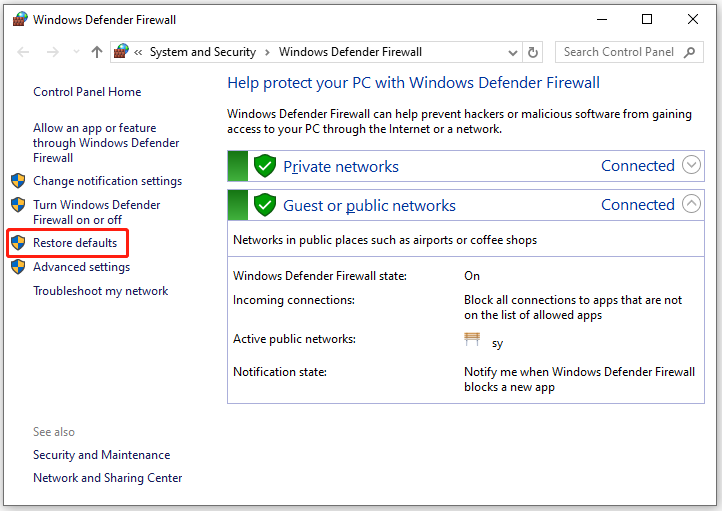Open Control Panel Home

tap(87, 92)
